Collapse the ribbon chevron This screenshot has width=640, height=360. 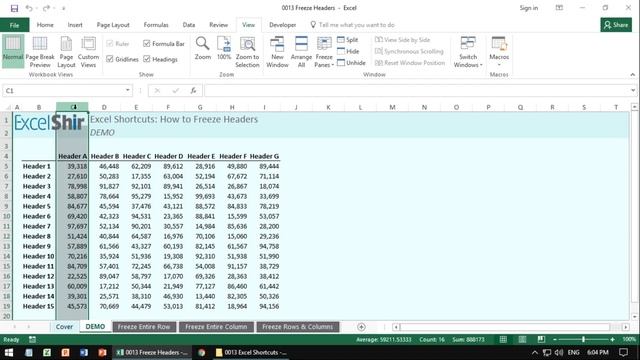click(x=633, y=75)
